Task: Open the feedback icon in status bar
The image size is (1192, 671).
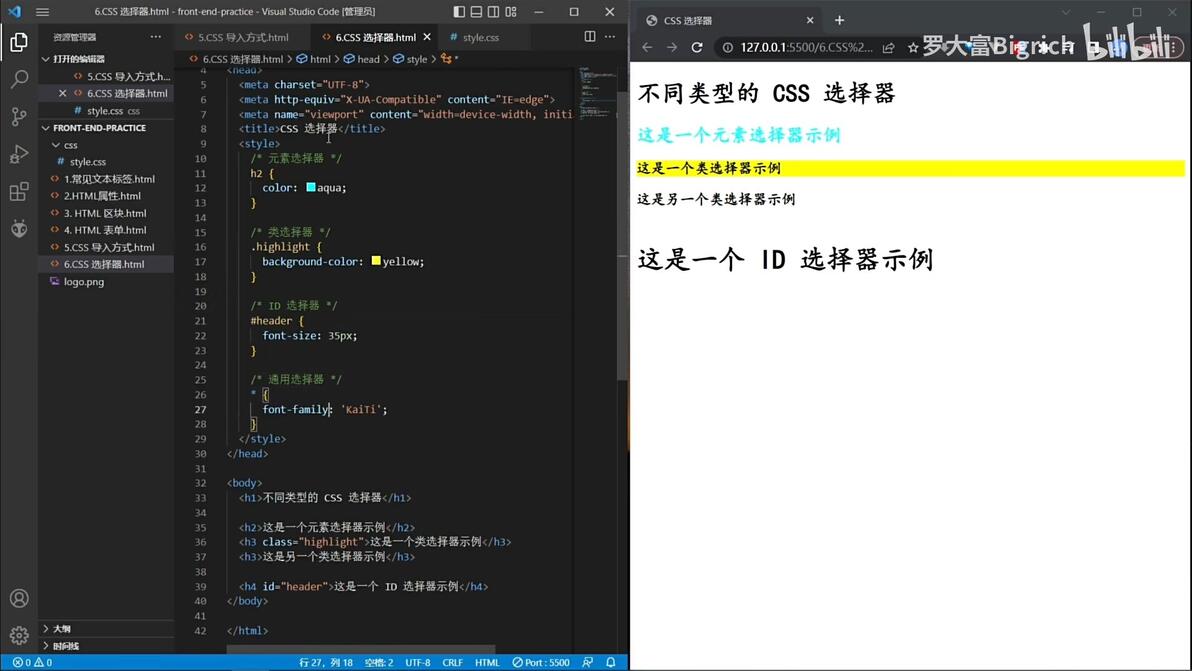Action: click(588, 663)
